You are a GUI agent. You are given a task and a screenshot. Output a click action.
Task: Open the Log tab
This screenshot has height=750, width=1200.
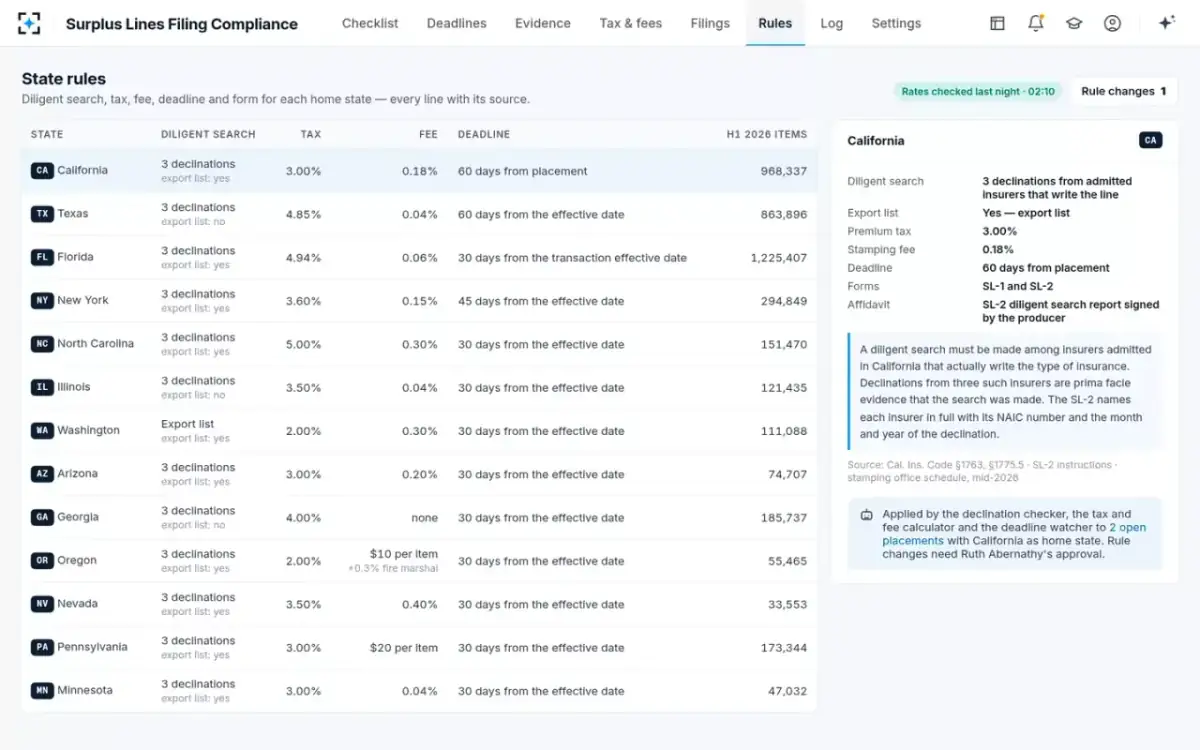click(x=831, y=23)
